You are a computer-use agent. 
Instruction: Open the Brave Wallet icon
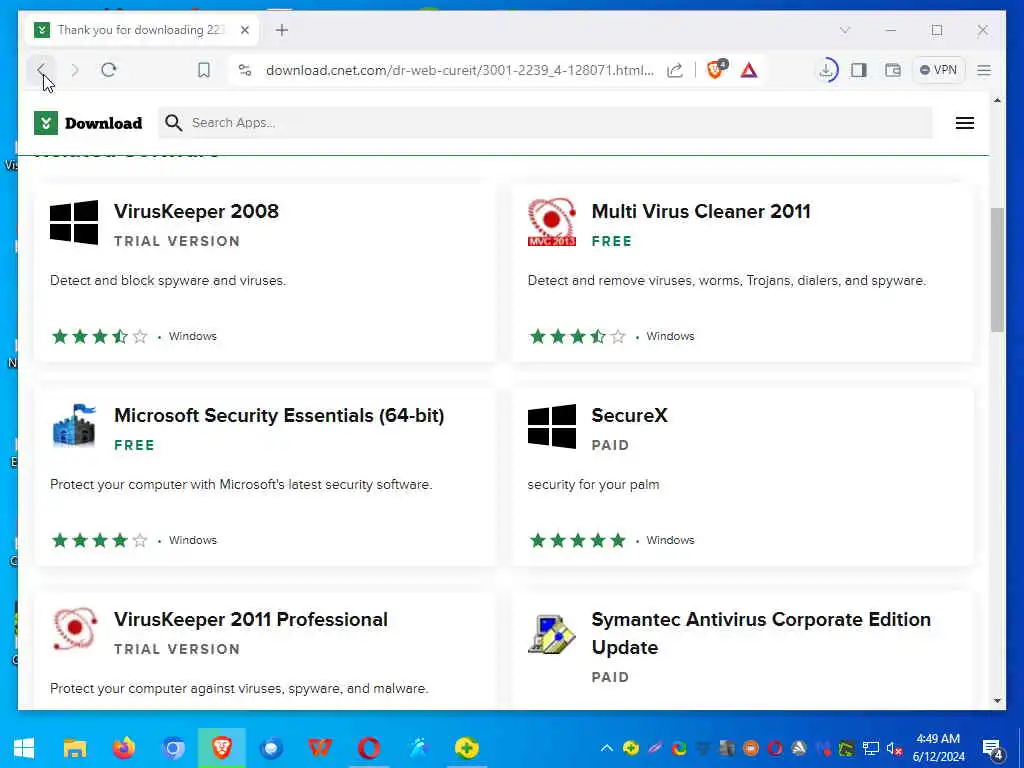[893, 70]
